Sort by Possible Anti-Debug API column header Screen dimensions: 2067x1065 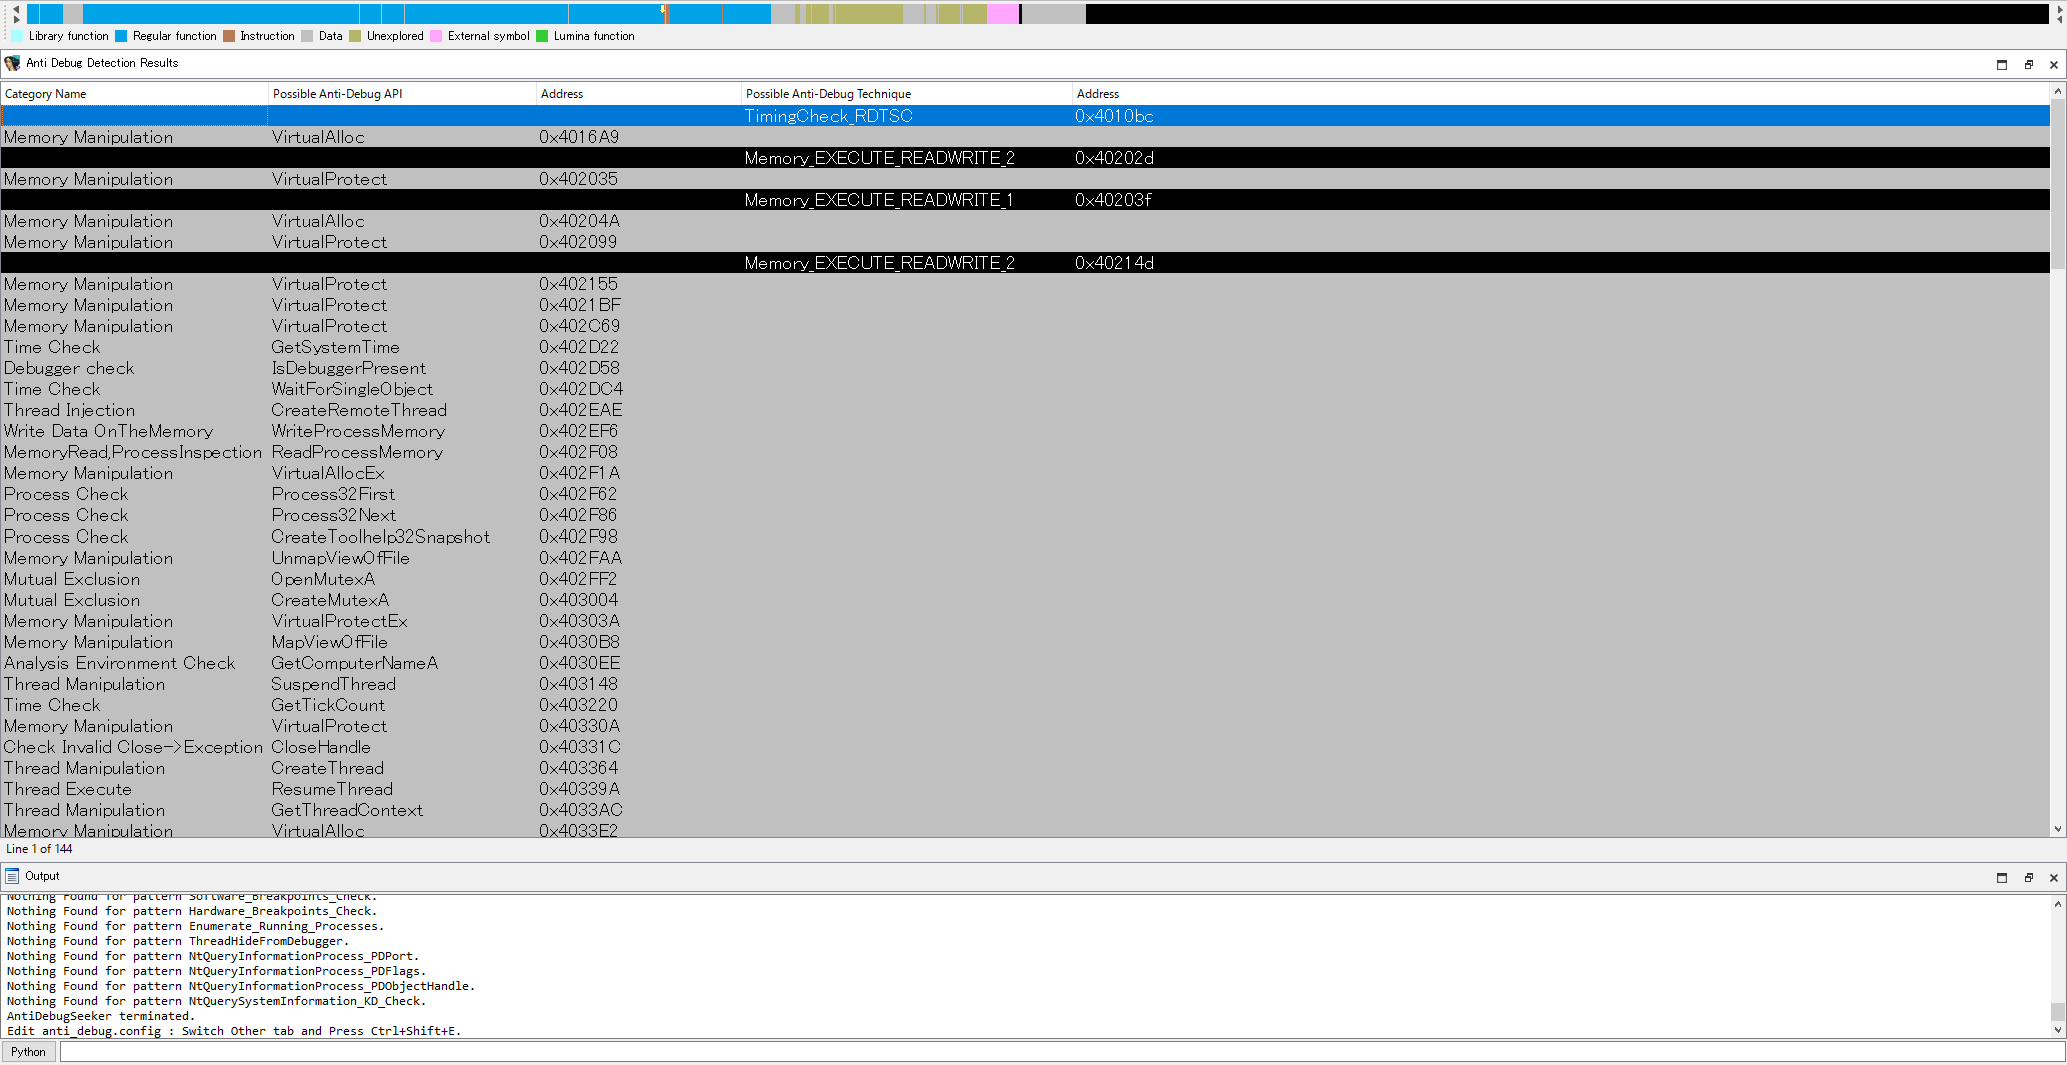[x=402, y=94]
